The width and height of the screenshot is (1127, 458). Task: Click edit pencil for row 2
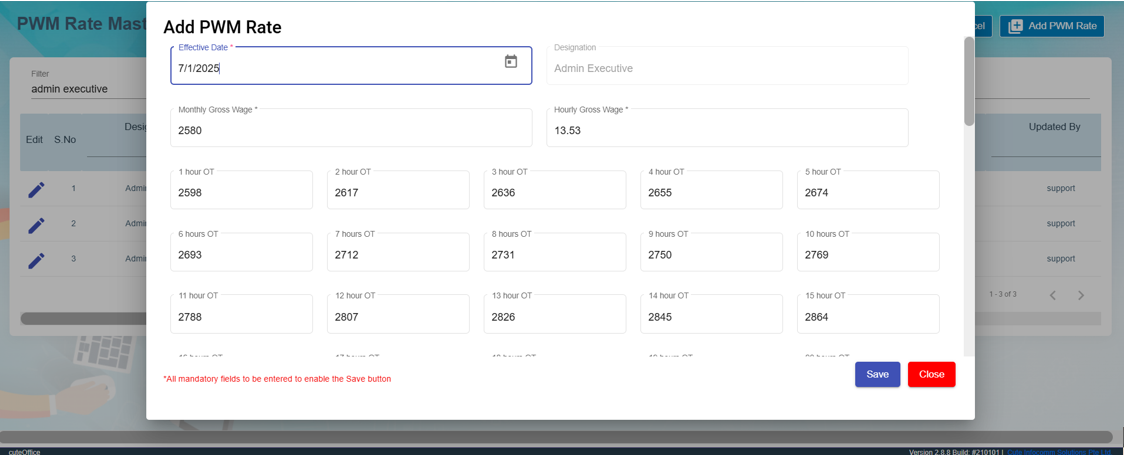(x=36, y=225)
